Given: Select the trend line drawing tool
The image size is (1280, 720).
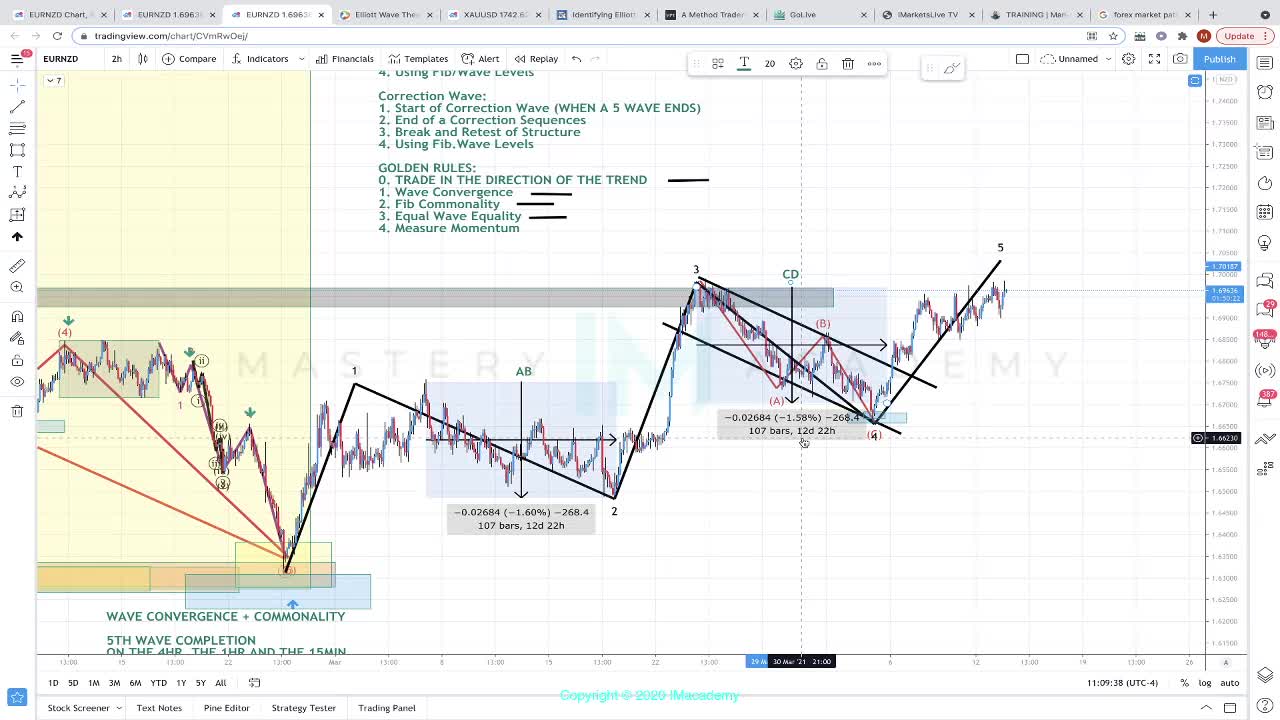Looking at the screenshot, I should 17,106.
